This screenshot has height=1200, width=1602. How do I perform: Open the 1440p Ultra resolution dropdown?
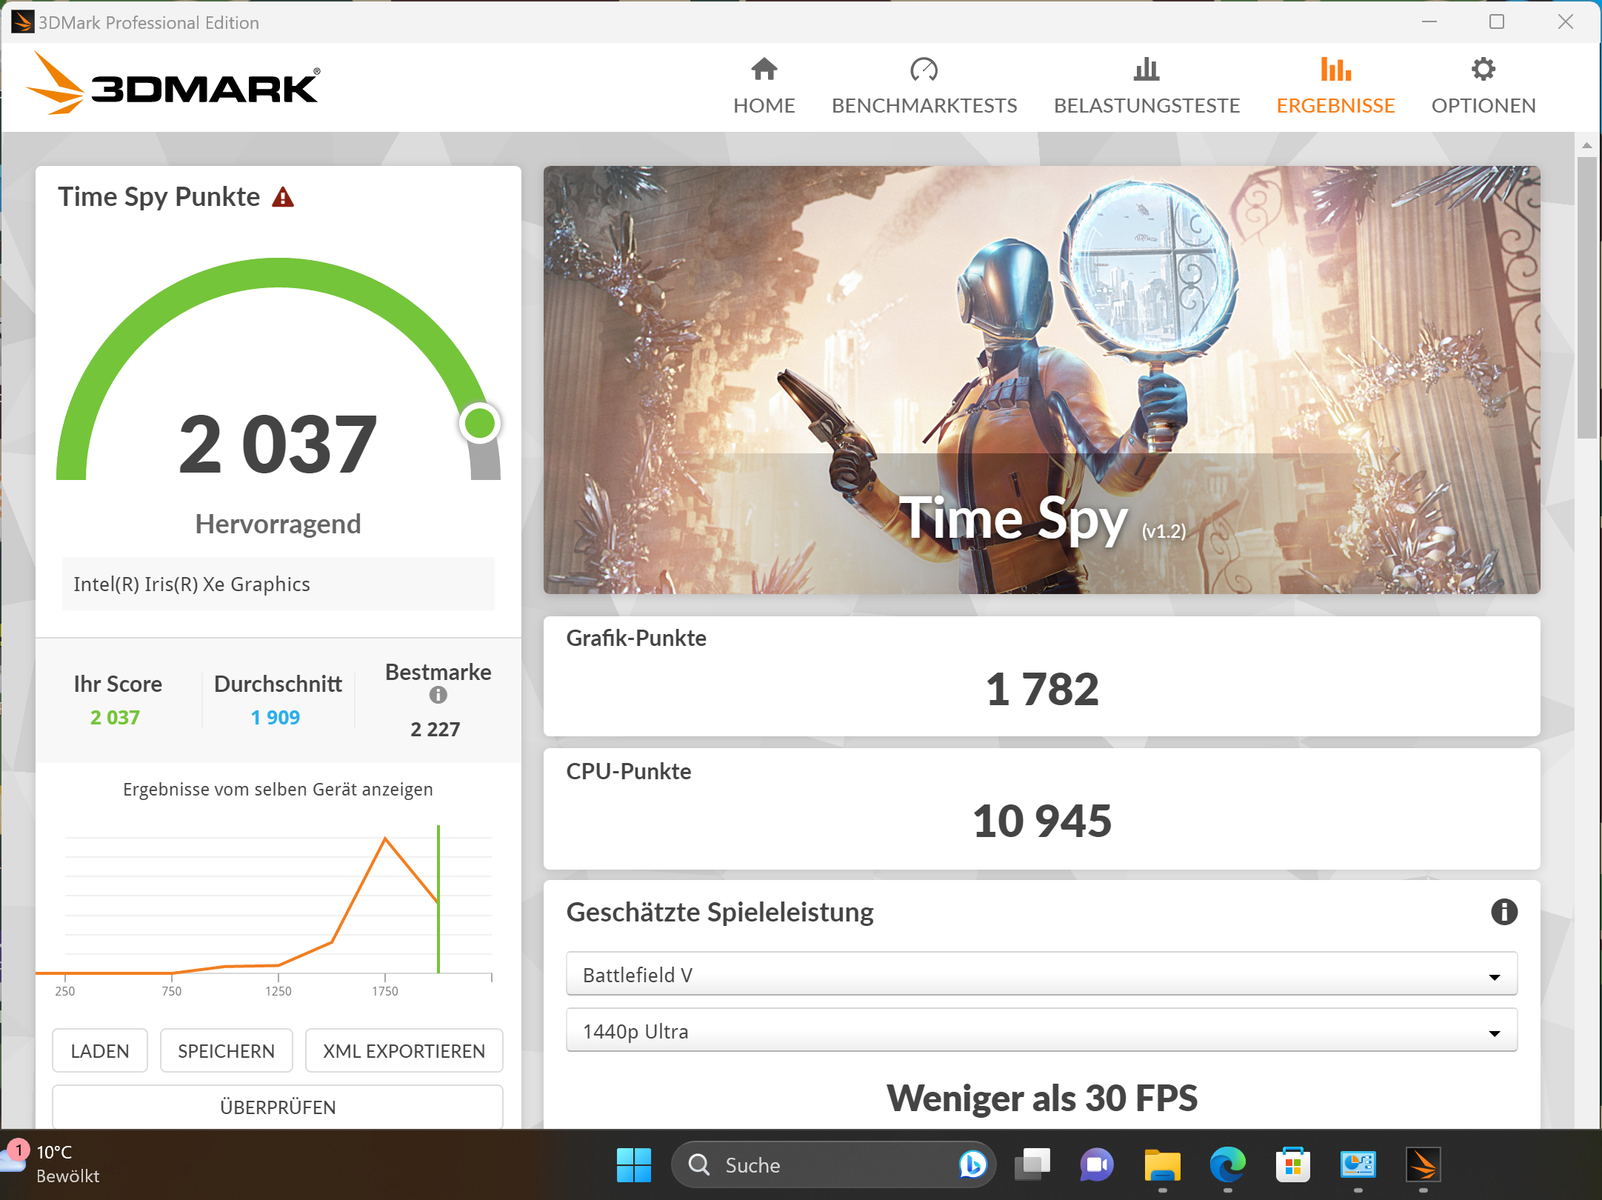point(1041,1030)
